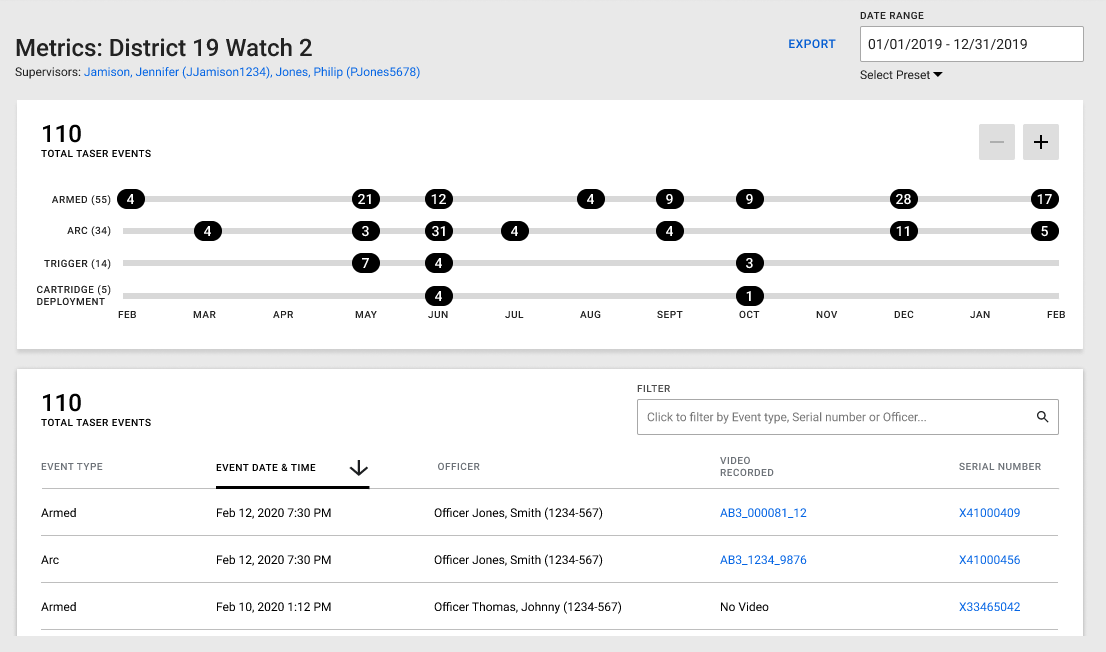Click the Officer column header
Image resolution: width=1106 pixels, height=652 pixels.
click(458, 466)
